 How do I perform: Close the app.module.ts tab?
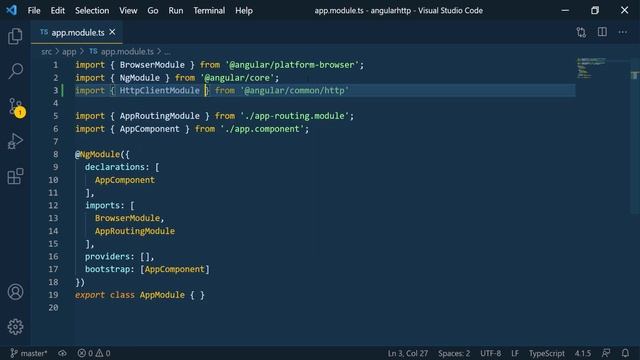(112, 32)
